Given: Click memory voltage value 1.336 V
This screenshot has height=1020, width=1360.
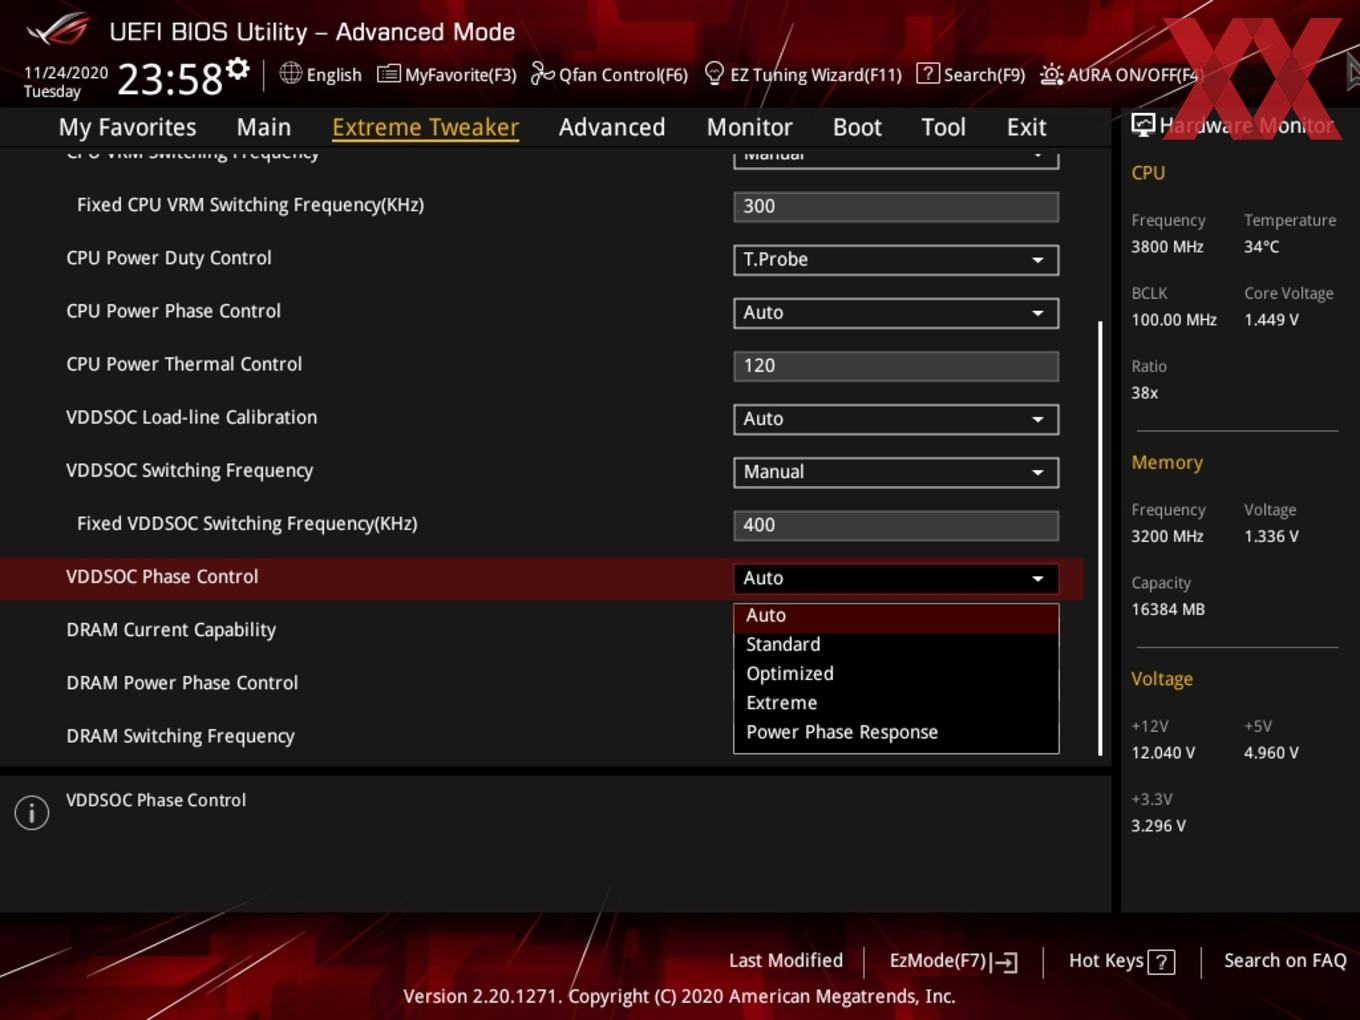Looking at the screenshot, I should 1271,537.
